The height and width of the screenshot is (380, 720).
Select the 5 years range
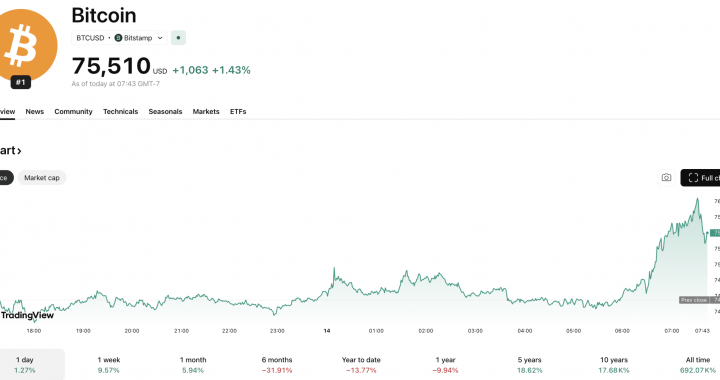pyautogui.click(x=529, y=364)
